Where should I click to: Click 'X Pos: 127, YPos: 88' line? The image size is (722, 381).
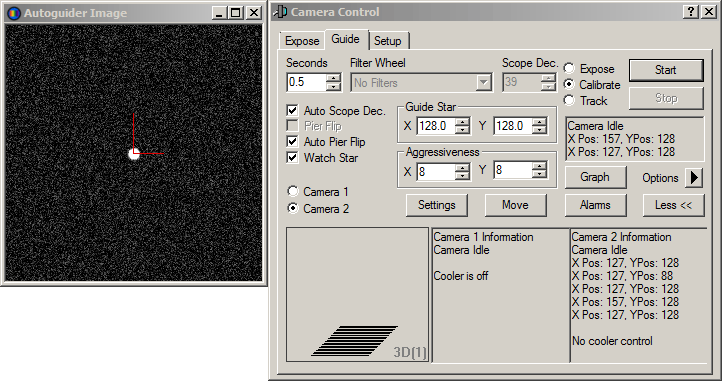pos(622,276)
